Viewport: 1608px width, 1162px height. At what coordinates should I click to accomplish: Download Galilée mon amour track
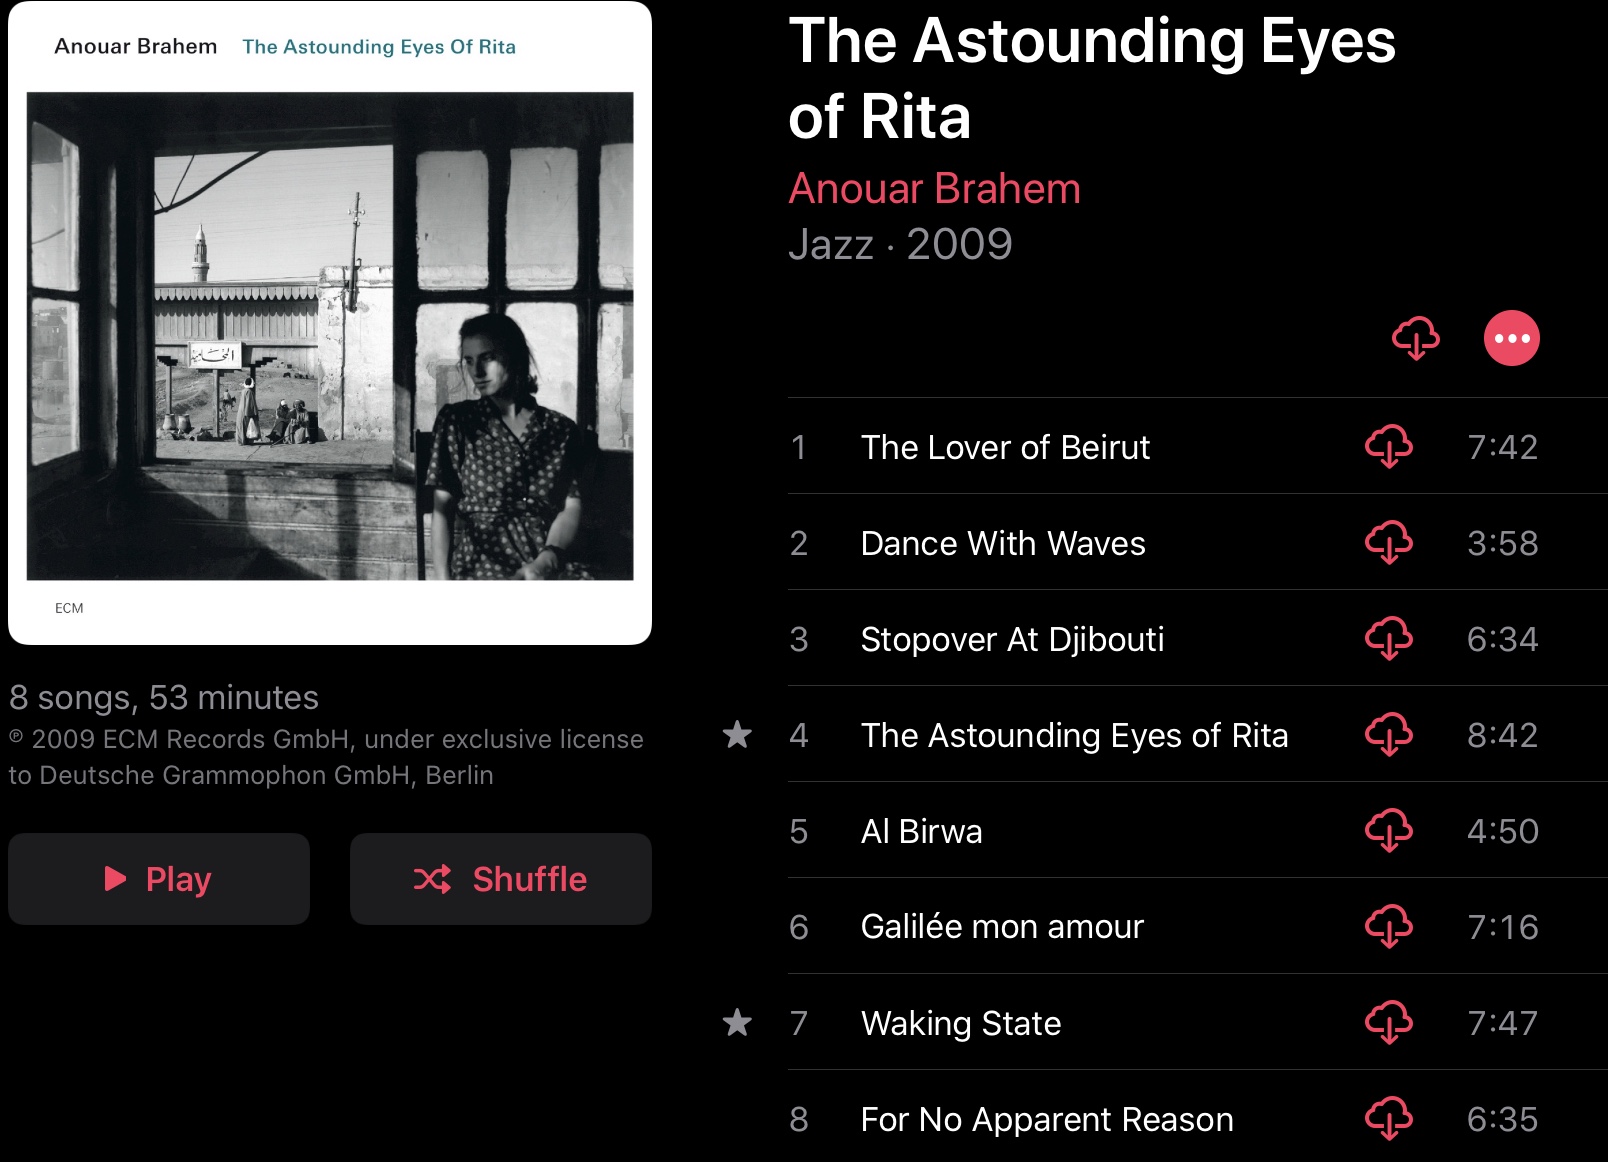click(1388, 926)
